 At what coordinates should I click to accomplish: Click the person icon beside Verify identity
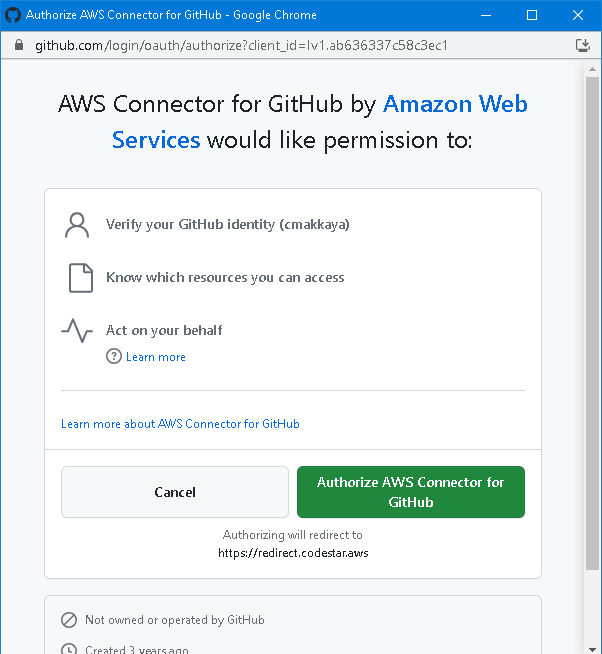point(77,225)
